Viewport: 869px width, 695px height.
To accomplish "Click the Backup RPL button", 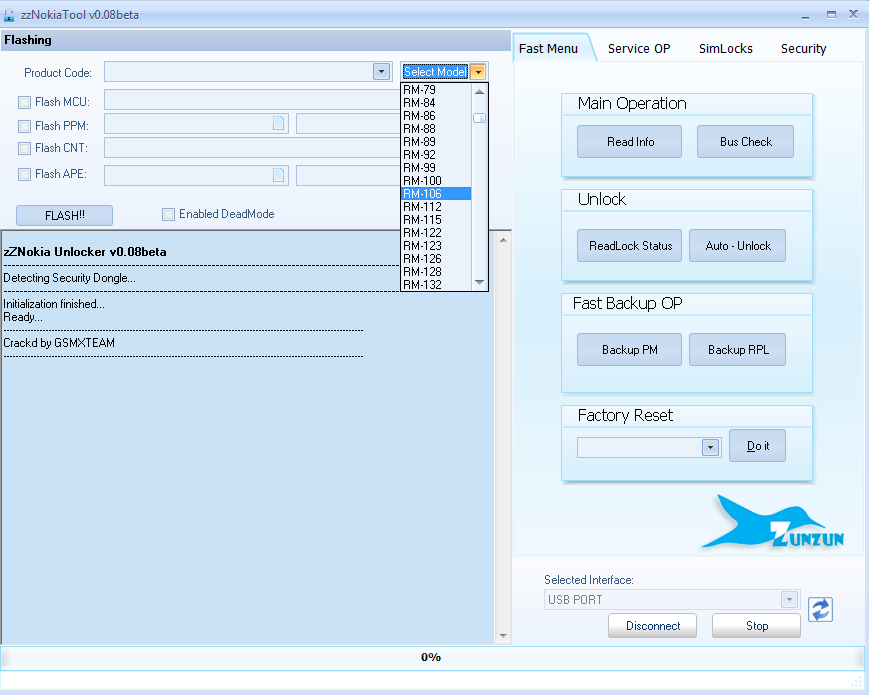I will (738, 350).
